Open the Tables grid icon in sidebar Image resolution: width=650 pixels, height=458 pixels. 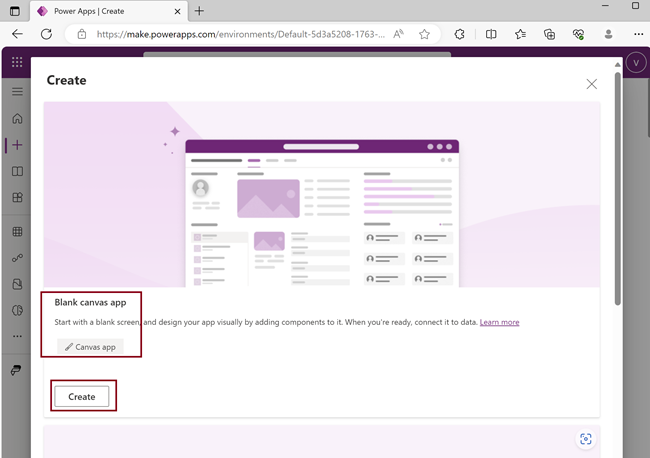pos(17,232)
